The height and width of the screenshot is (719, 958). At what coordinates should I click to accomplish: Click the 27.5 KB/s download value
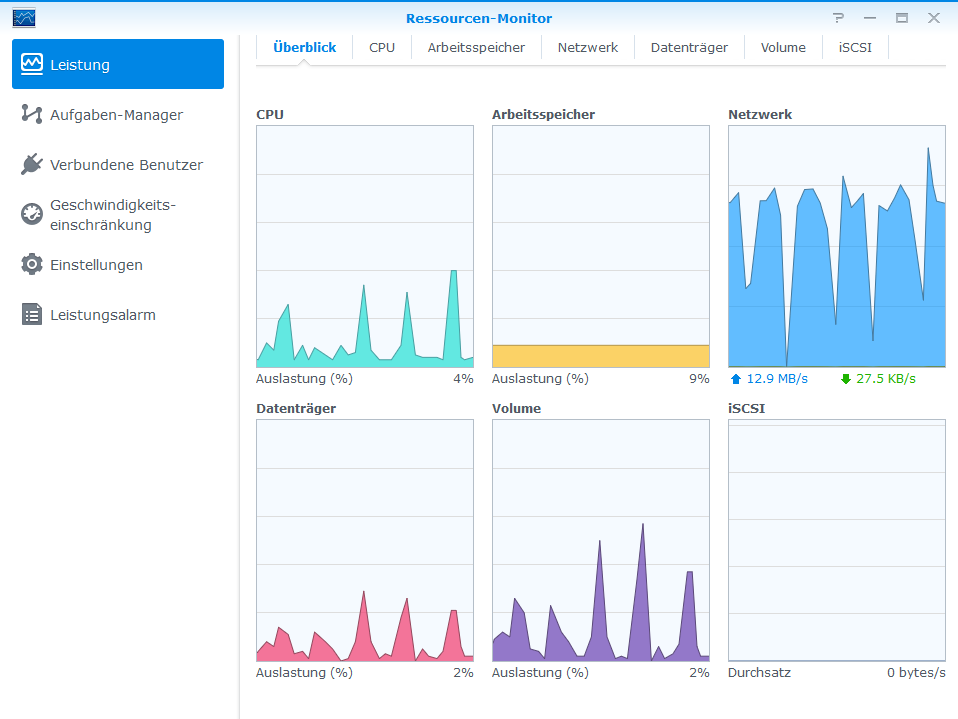[886, 379]
